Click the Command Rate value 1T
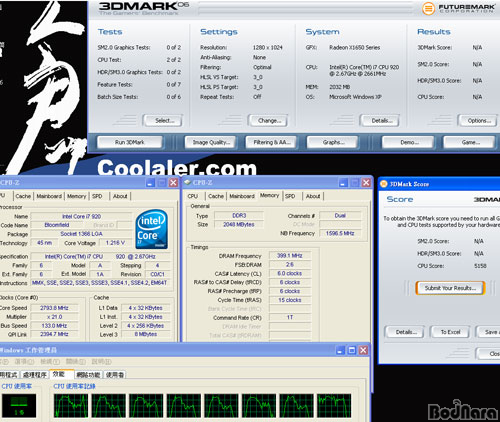Screen dimensions: 500x422 pyautogui.click(x=290, y=317)
